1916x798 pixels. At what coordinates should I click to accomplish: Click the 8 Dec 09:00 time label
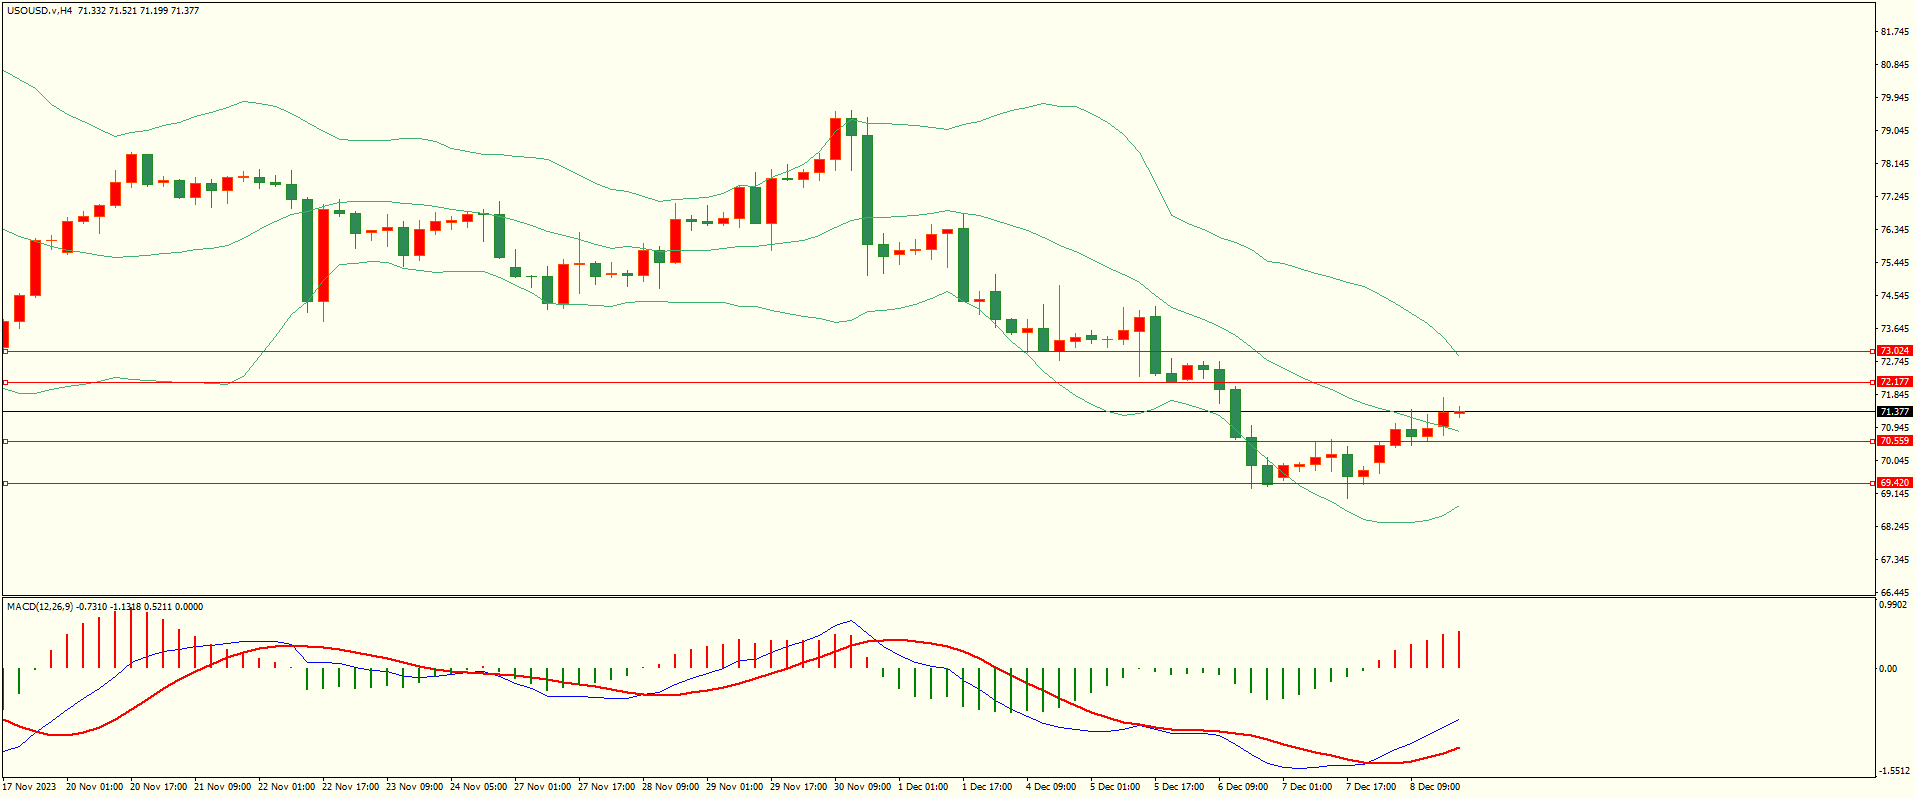[1435, 787]
